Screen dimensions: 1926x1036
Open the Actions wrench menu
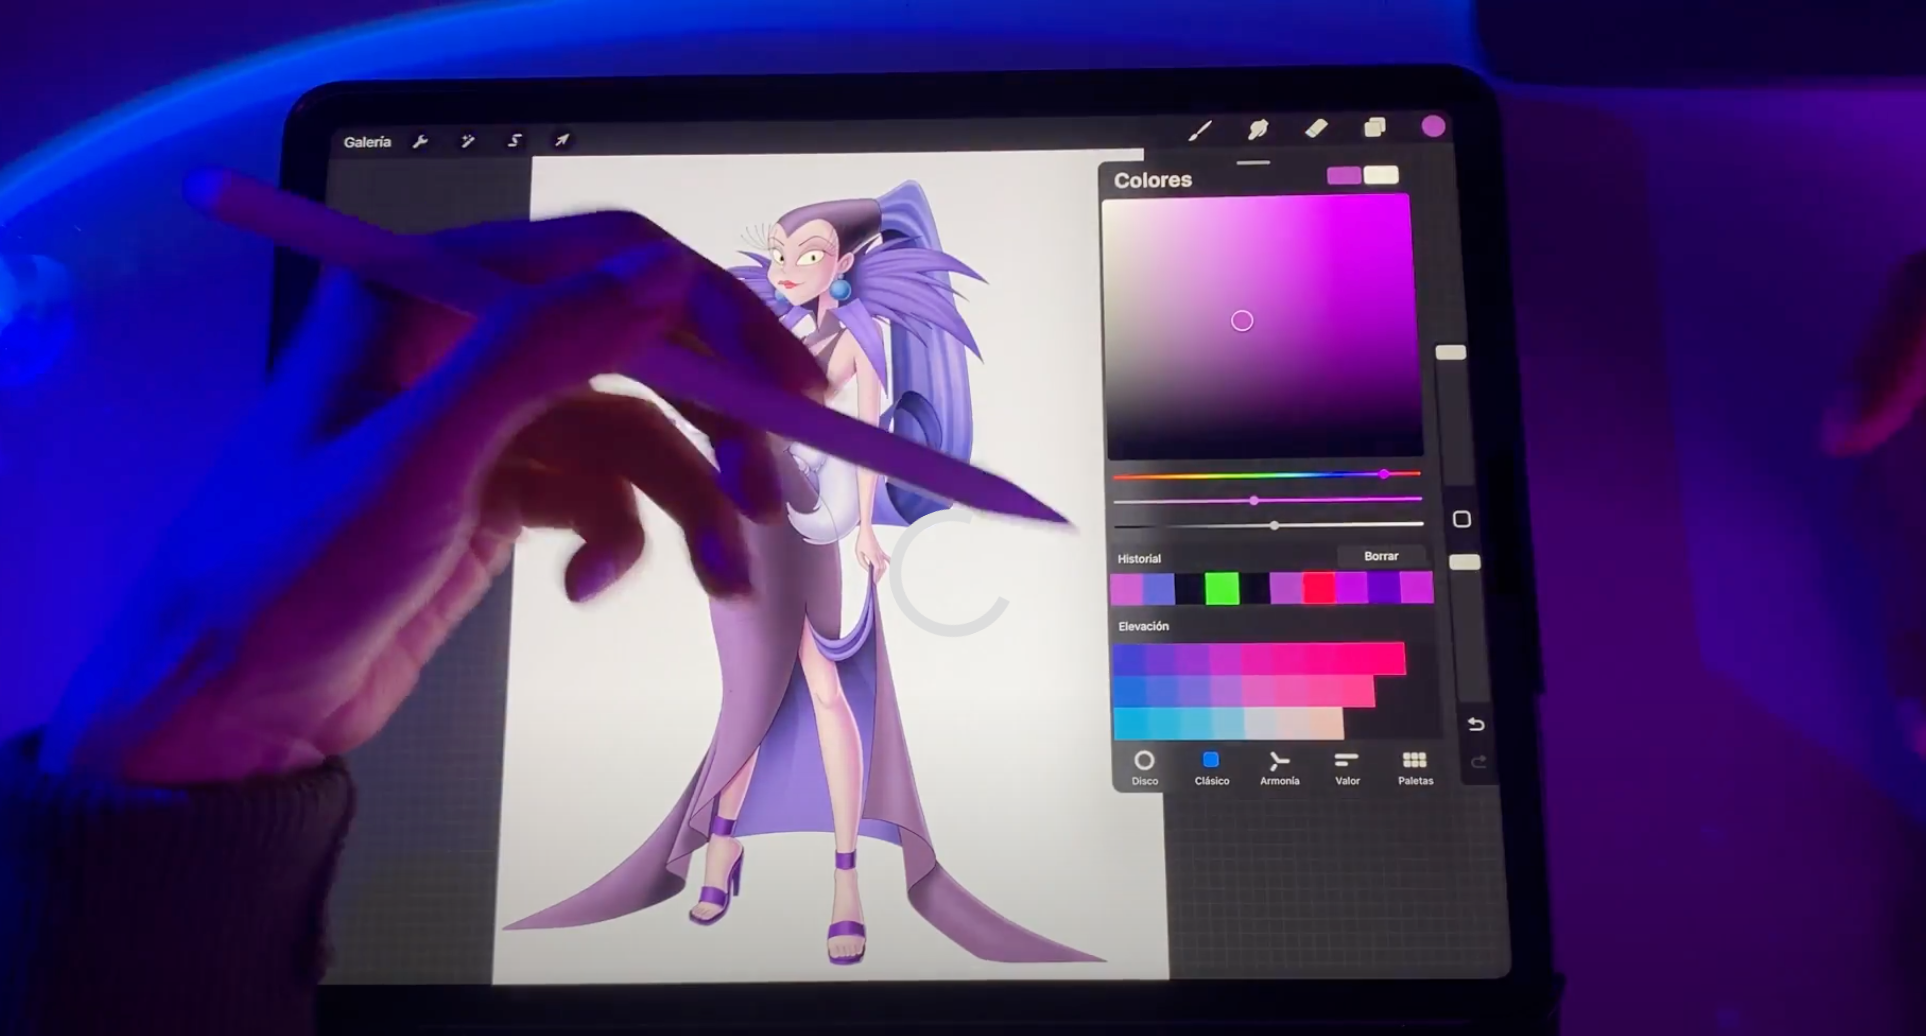point(421,141)
